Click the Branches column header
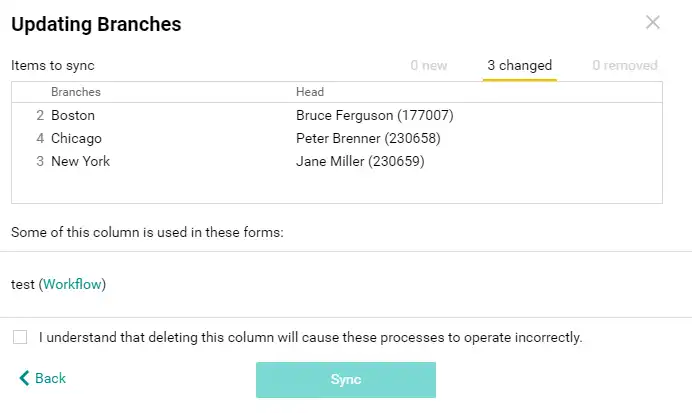 click(x=76, y=92)
